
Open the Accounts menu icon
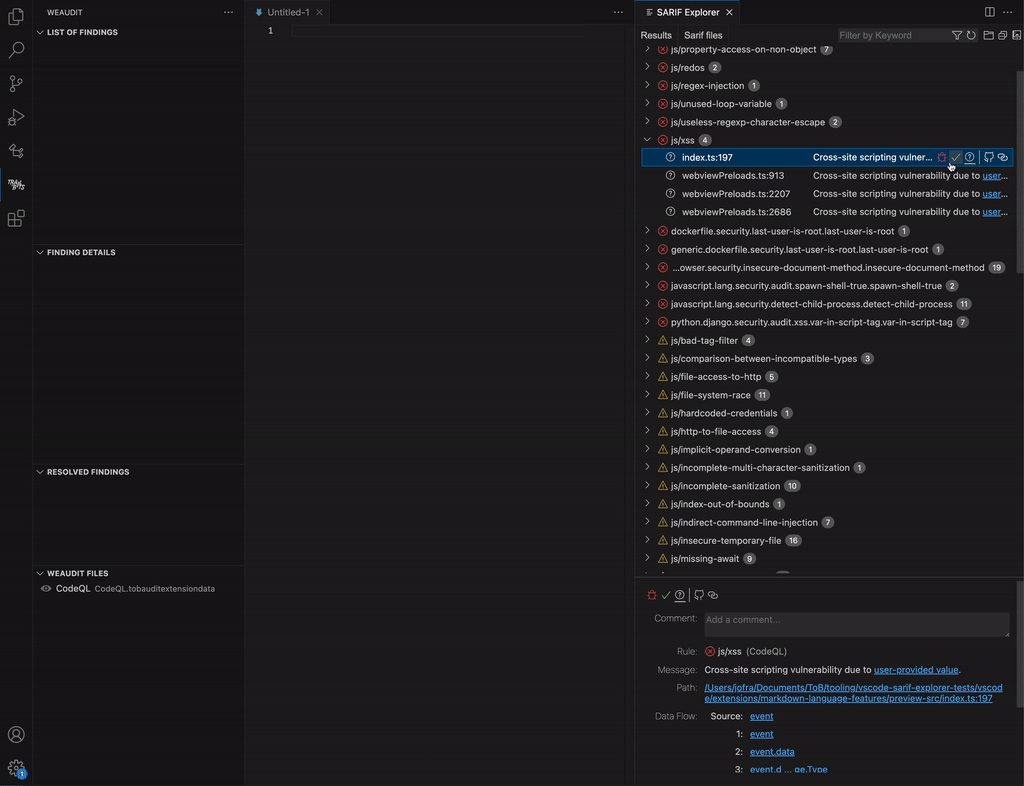coord(16,734)
